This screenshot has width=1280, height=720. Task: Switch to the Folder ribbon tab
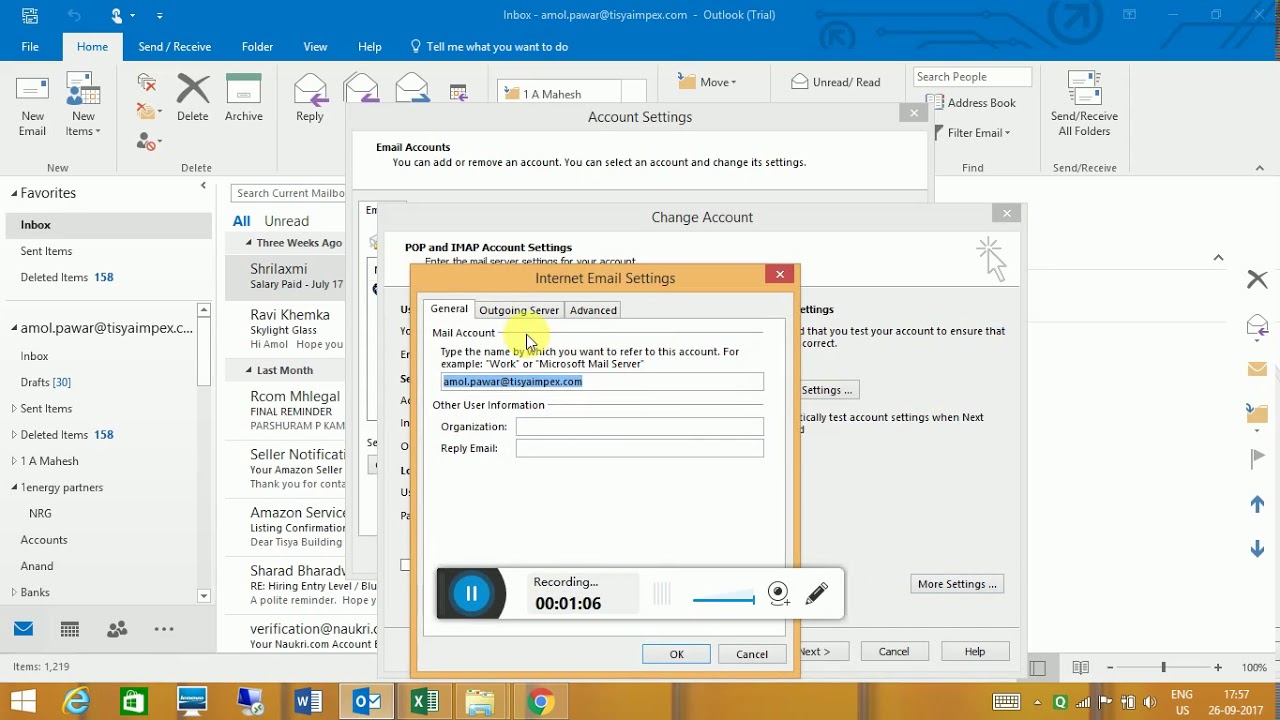[x=257, y=47]
